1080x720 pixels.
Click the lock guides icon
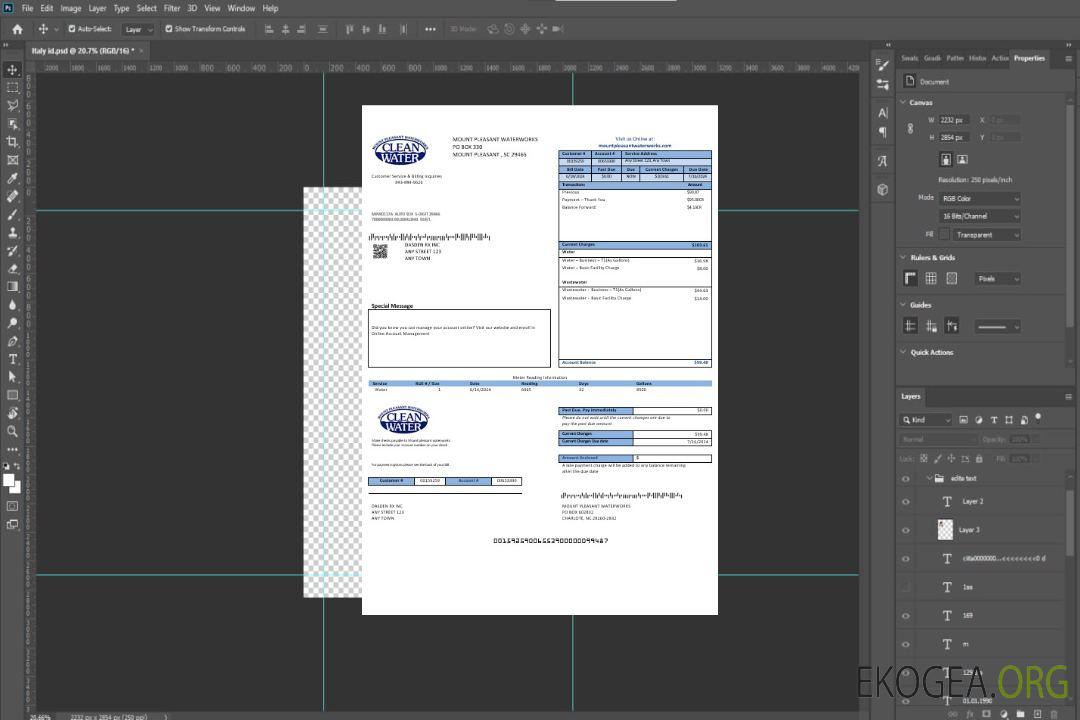[931, 326]
